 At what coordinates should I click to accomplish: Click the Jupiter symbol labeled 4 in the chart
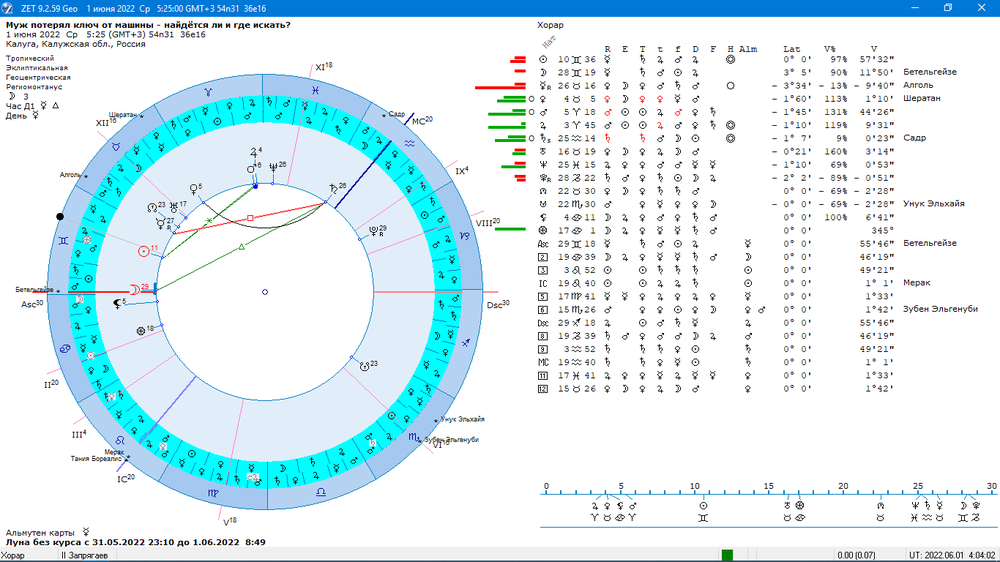tap(253, 154)
